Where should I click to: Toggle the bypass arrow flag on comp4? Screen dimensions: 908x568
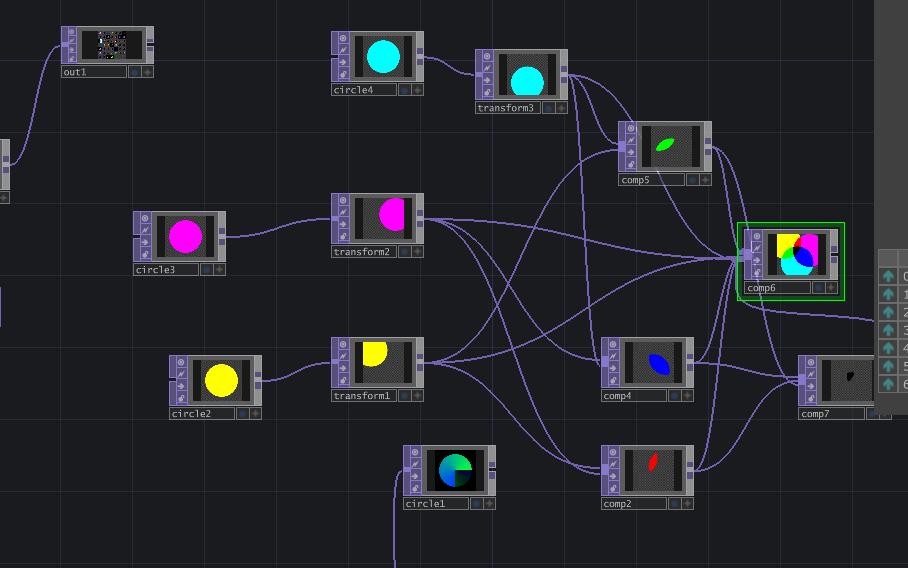pyautogui.click(x=613, y=368)
